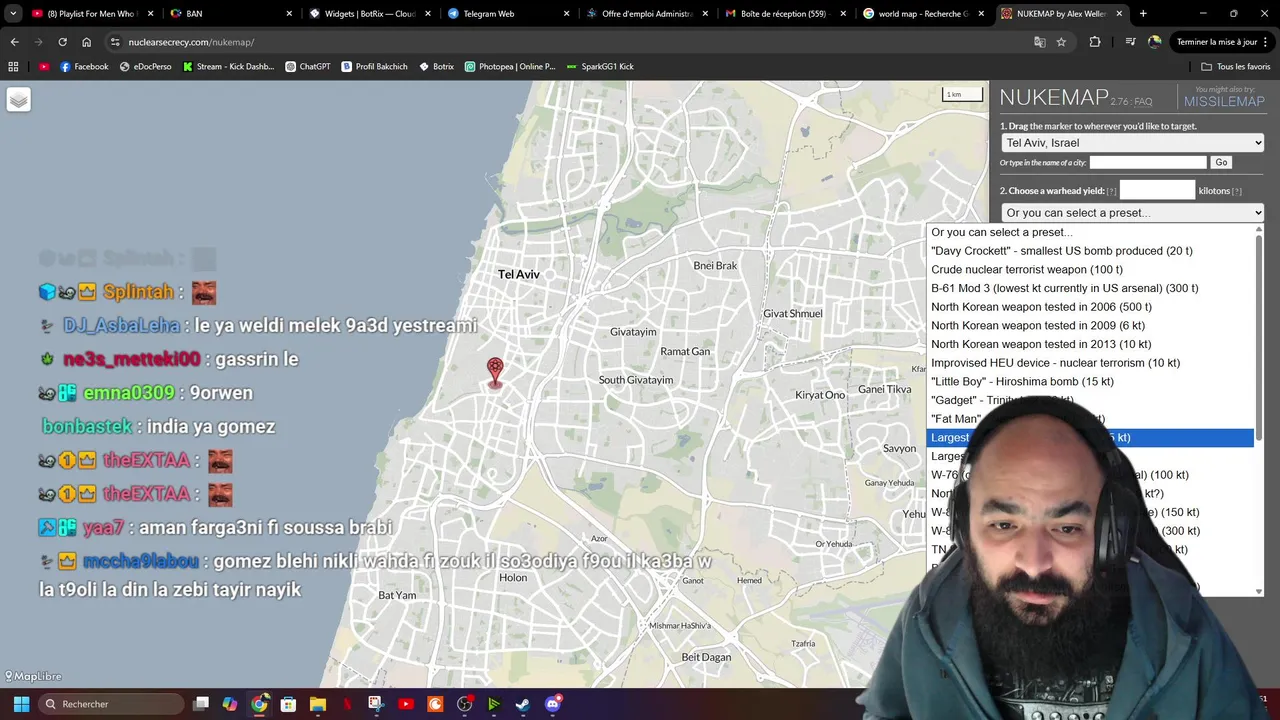
Task: Open the Tel Aviv, Israel city dropdown
Action: coord(1132,143)
